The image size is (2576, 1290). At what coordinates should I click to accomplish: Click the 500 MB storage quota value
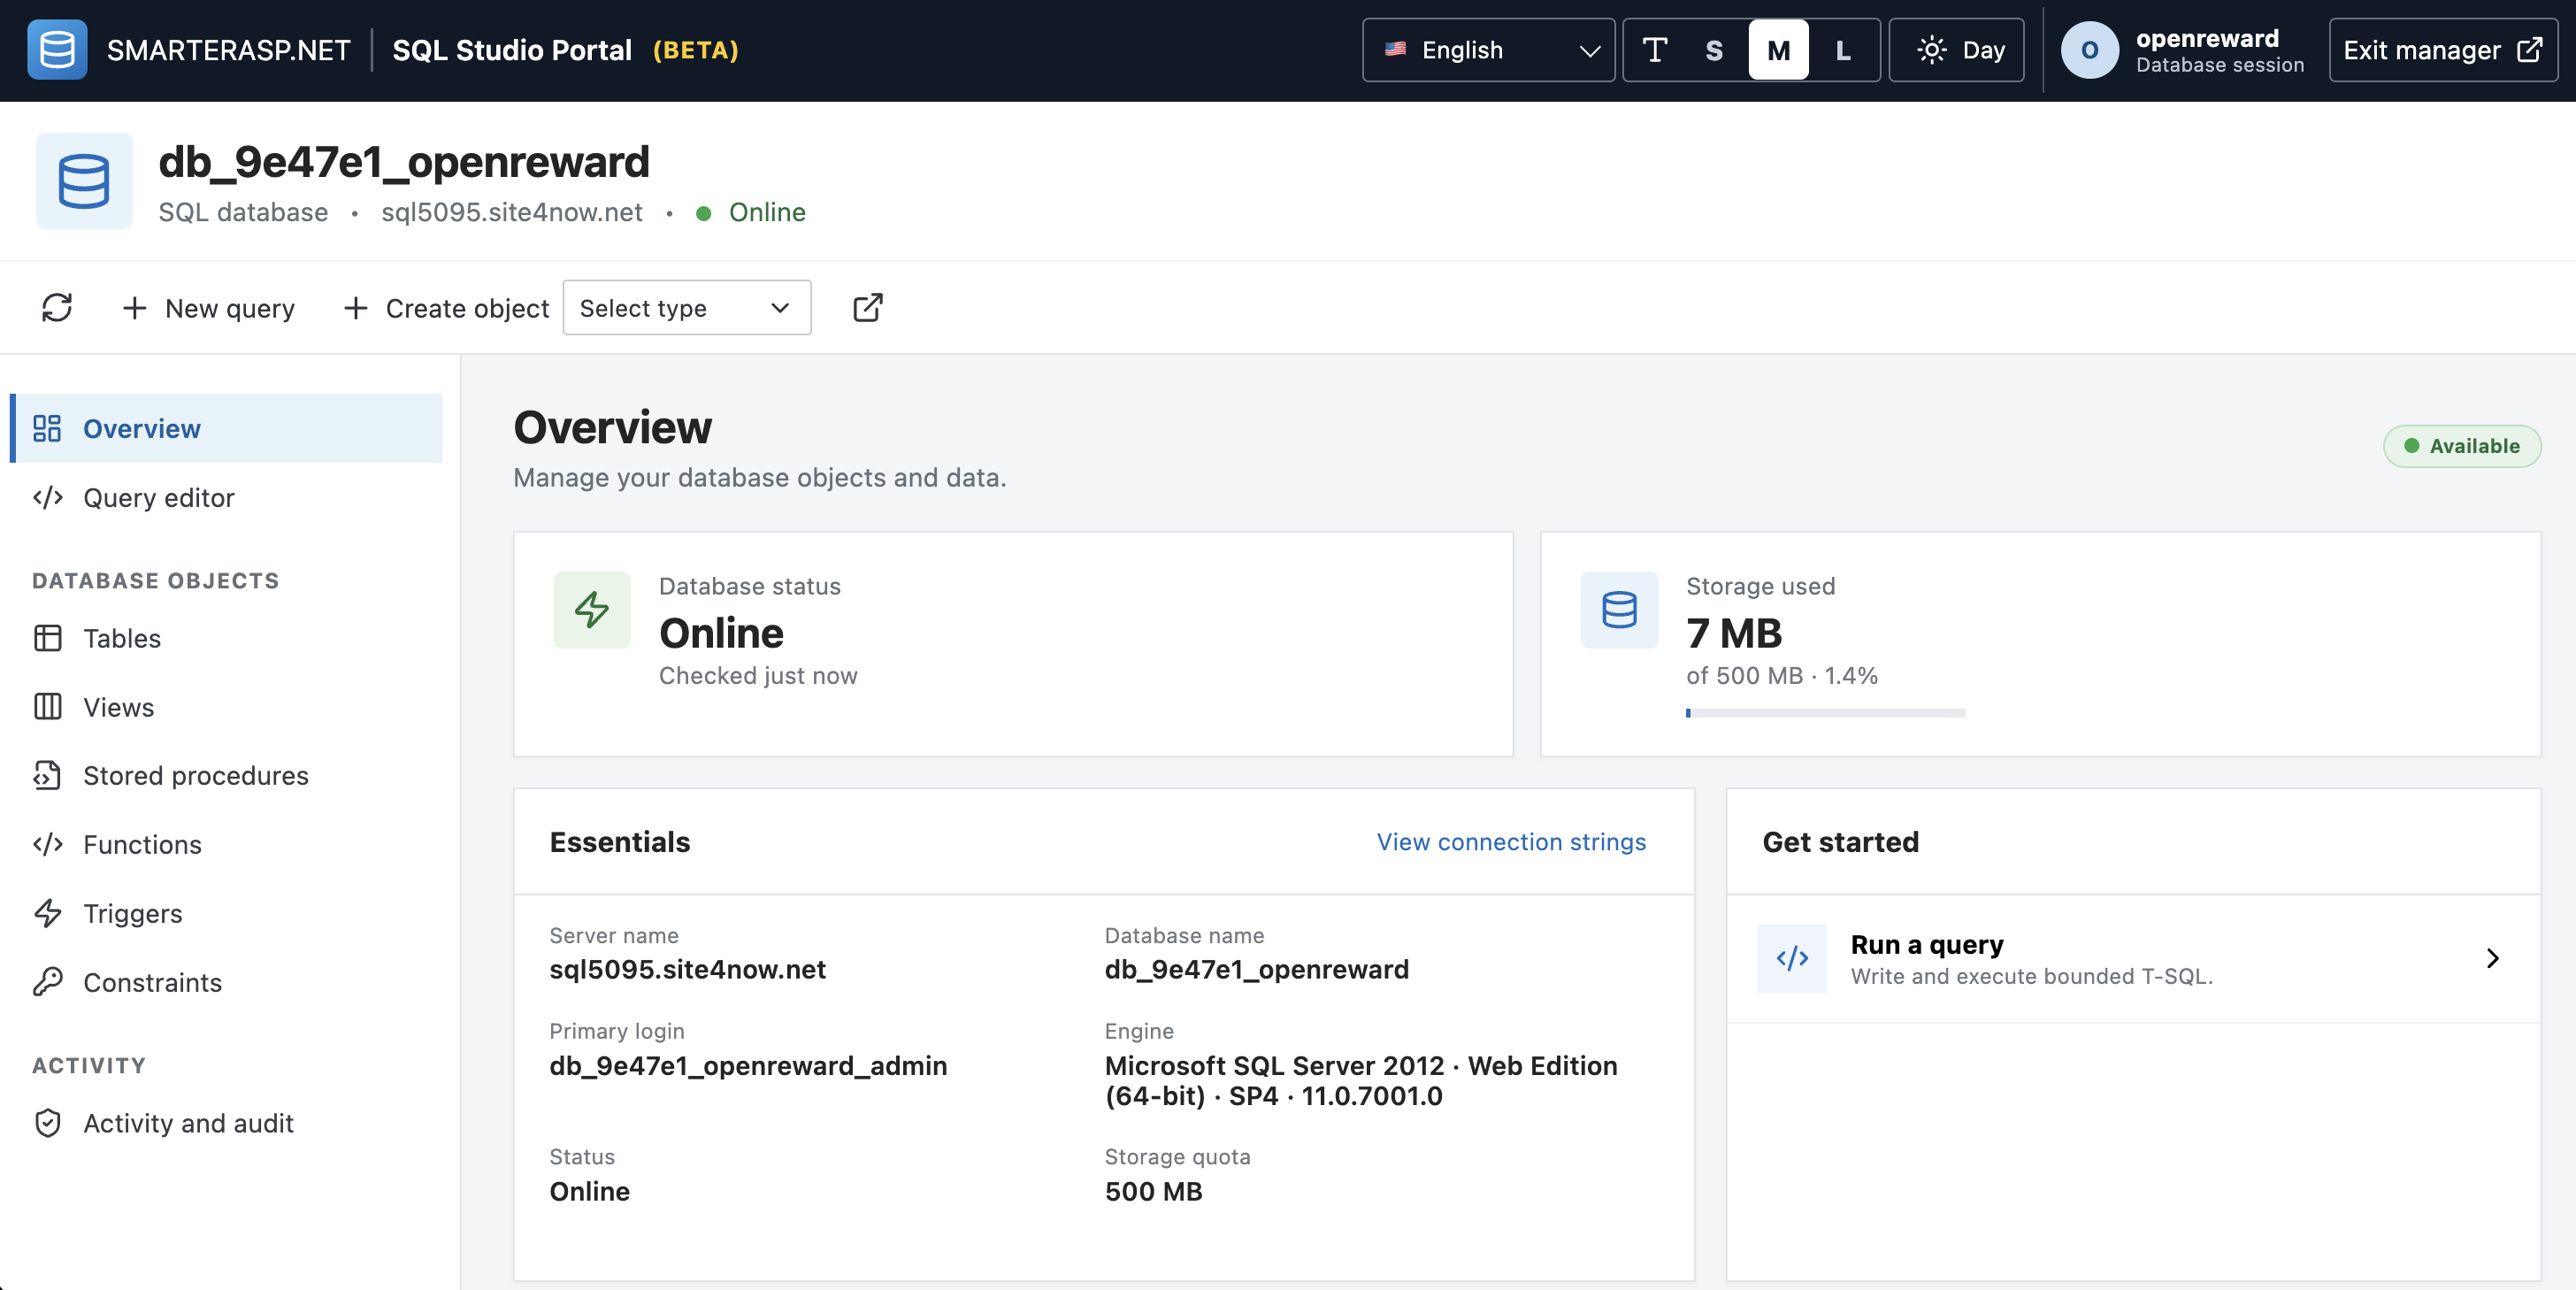pos(1153,1191)
